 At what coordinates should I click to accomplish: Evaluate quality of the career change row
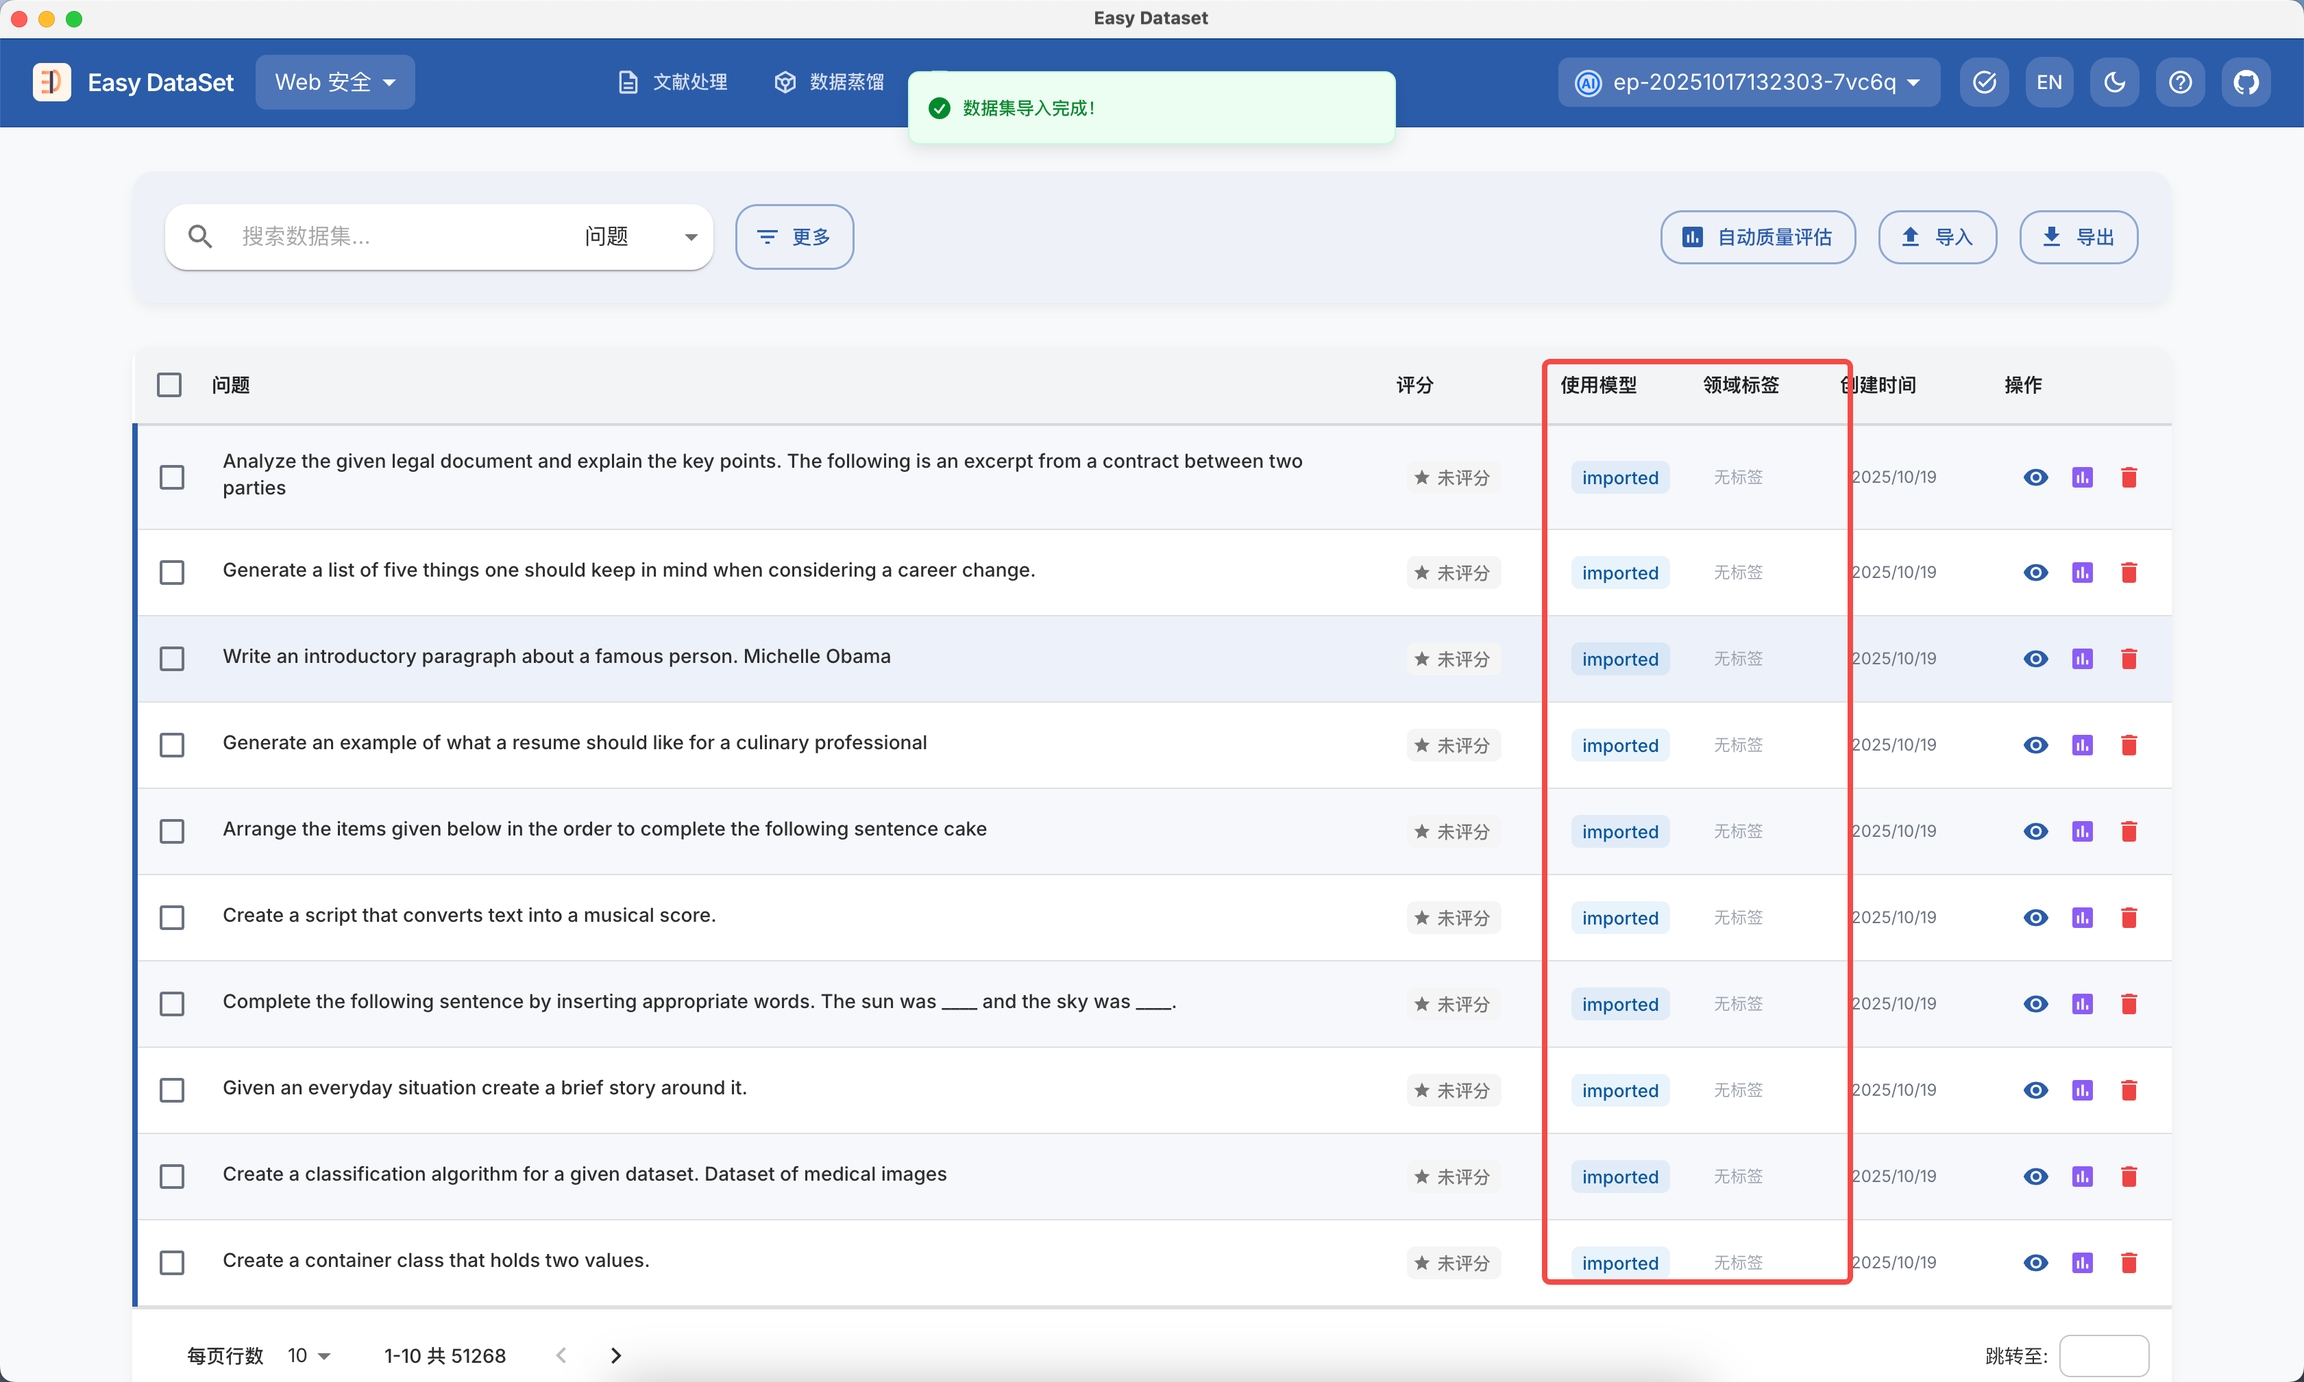pos(2082,573)
